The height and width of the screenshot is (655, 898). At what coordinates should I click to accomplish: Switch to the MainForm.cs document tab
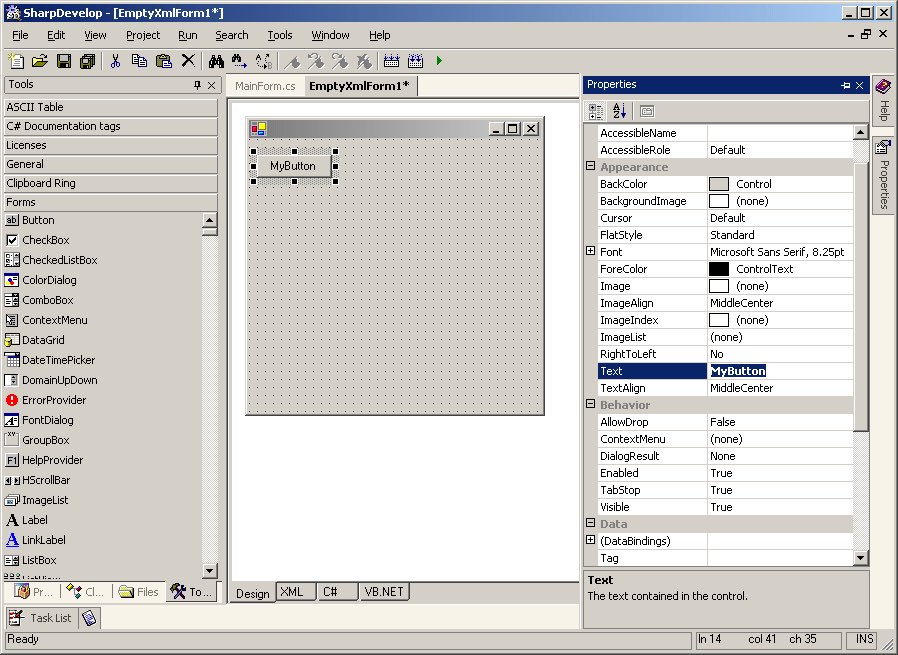click(265, 86)
